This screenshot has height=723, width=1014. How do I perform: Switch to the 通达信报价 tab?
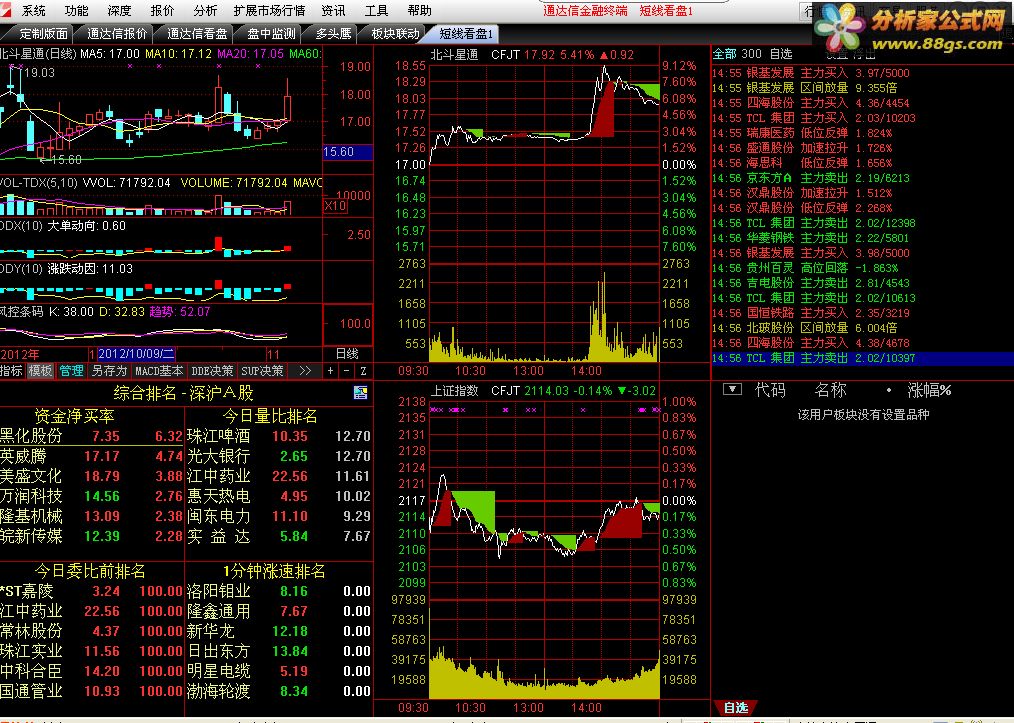[117, 34]
